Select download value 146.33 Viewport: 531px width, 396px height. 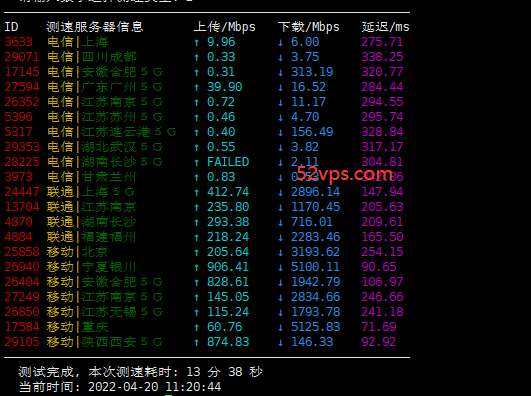pos(312,342)
